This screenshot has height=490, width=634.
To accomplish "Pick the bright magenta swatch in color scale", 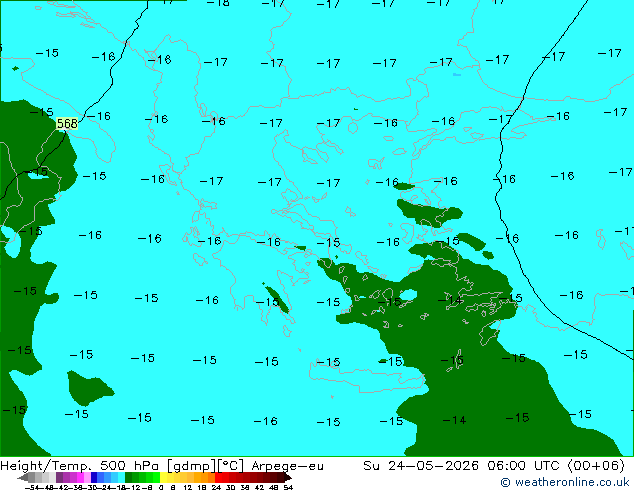I will [x=80, y=477].
